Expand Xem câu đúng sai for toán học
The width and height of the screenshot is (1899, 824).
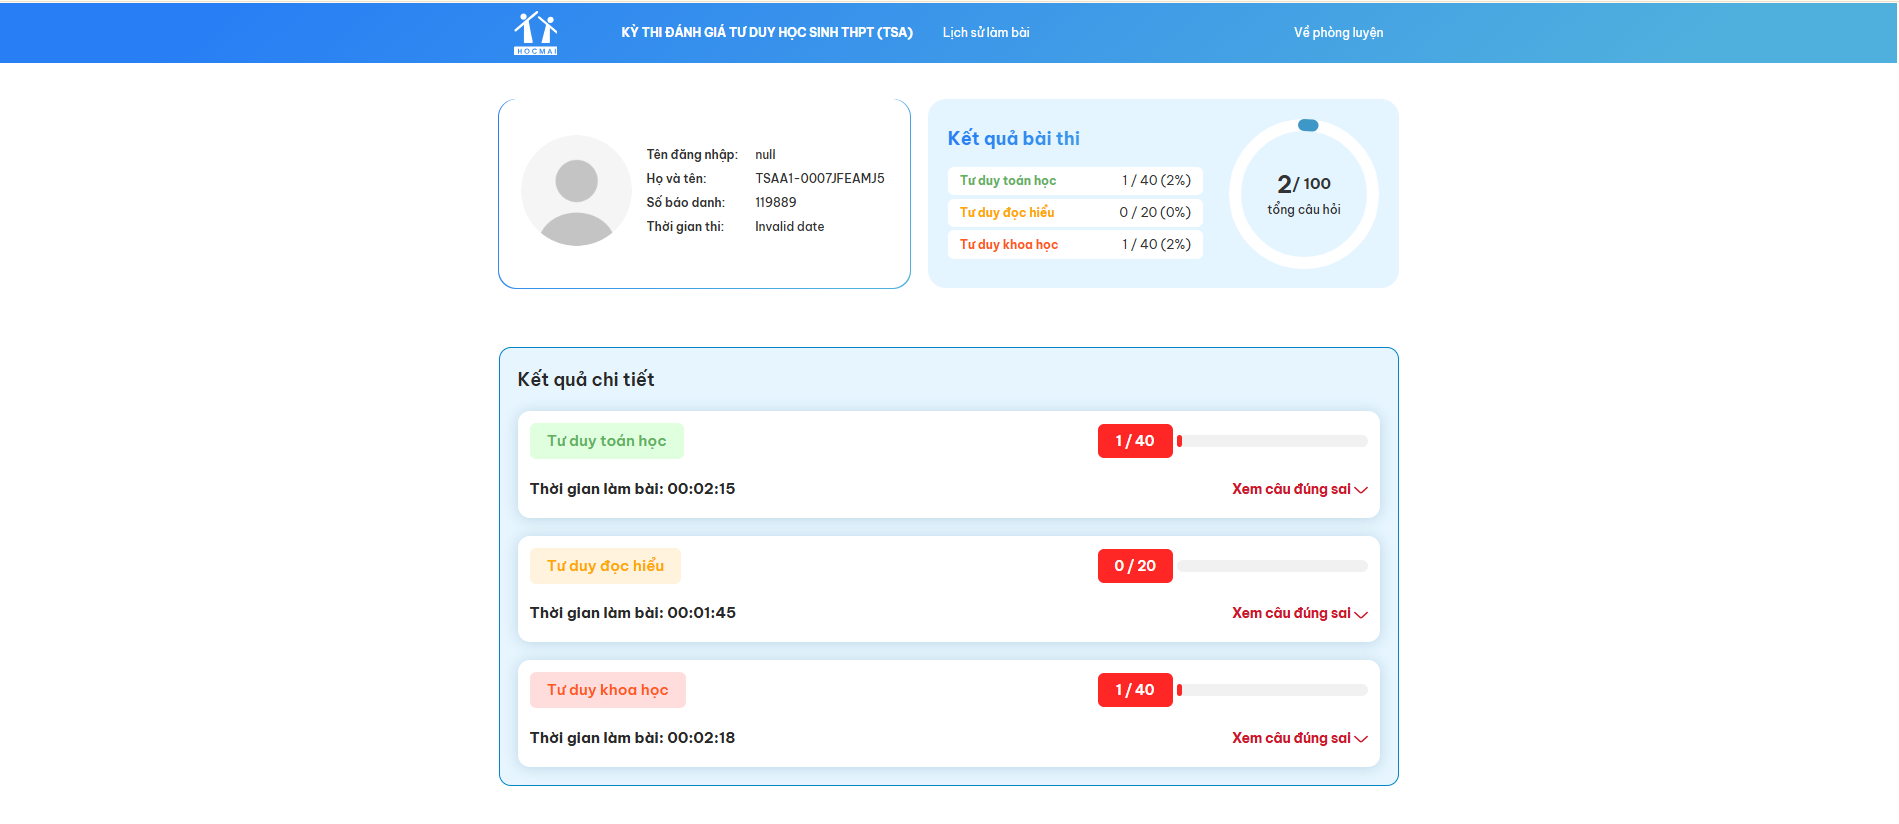pos(1290,489)
